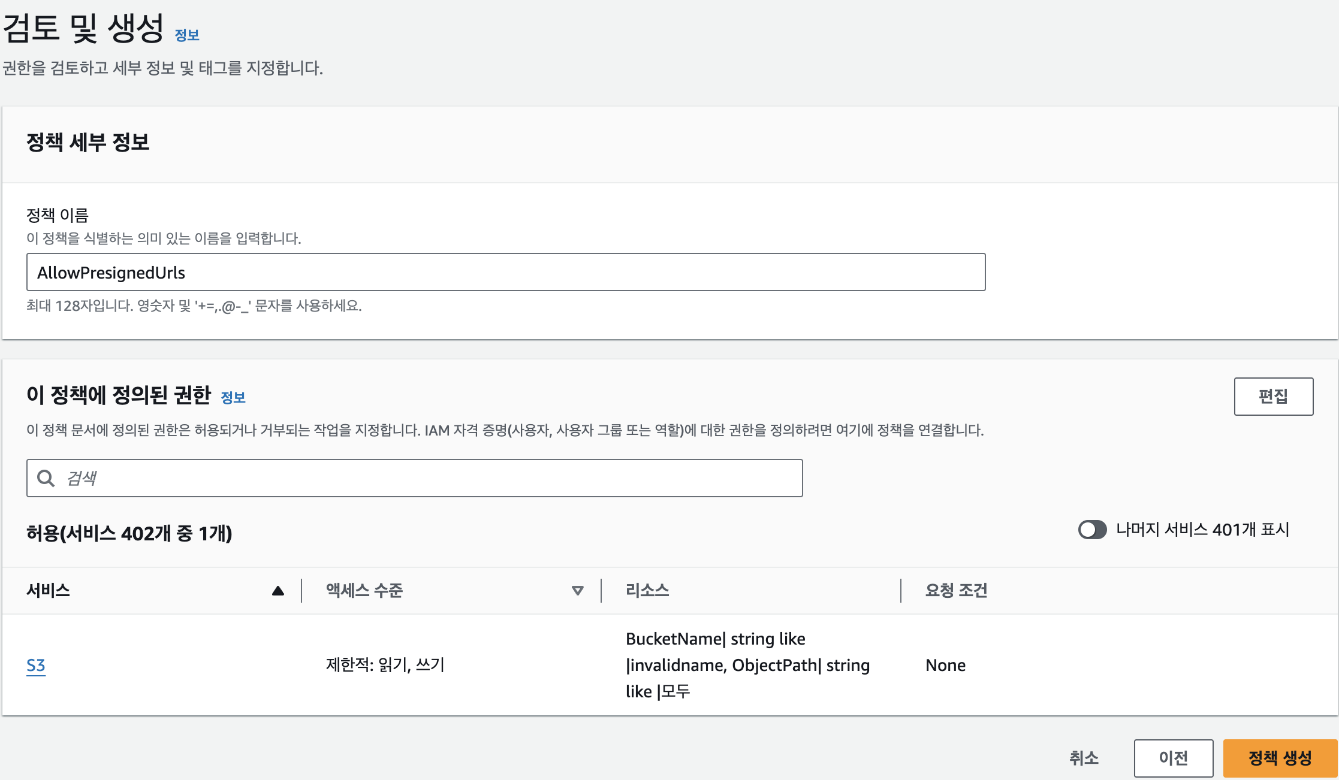
Task: Select the None request condition cell
Action: tap(946, 665)
